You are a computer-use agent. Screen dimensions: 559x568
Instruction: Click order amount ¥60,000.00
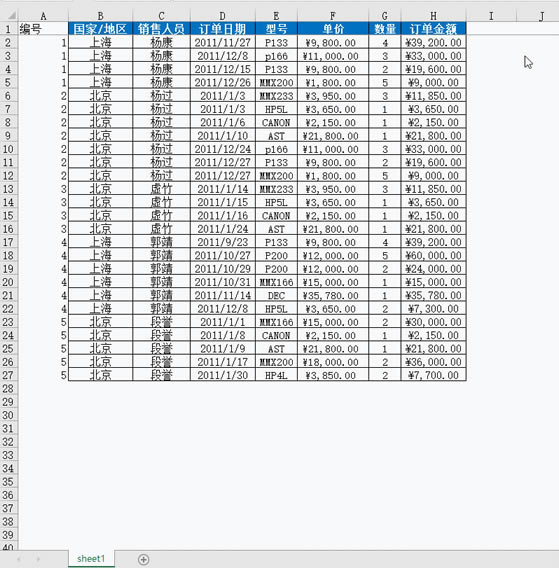tap(433, 255)
